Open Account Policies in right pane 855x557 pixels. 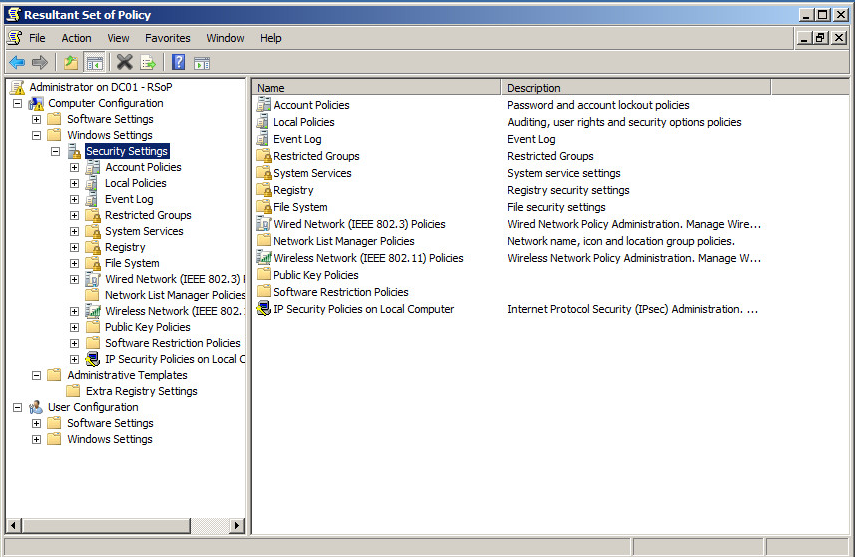tap(311, 105)
